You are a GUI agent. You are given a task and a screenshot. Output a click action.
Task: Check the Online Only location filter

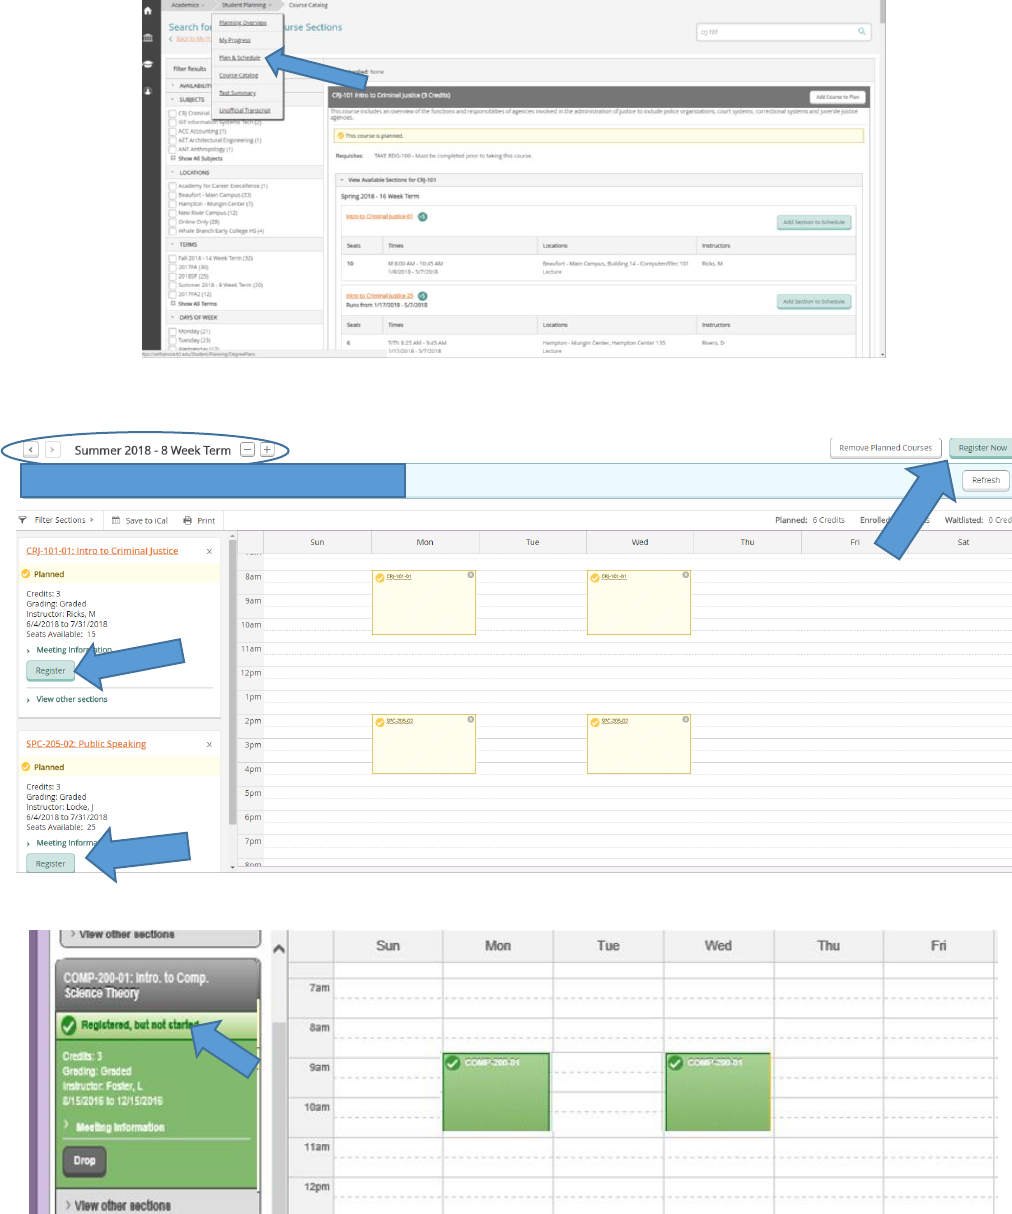(172, 222)
